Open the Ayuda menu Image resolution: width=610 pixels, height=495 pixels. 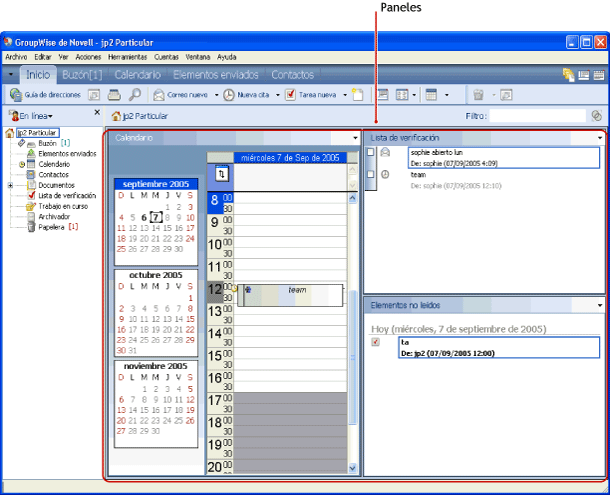(x=226, y=57)
